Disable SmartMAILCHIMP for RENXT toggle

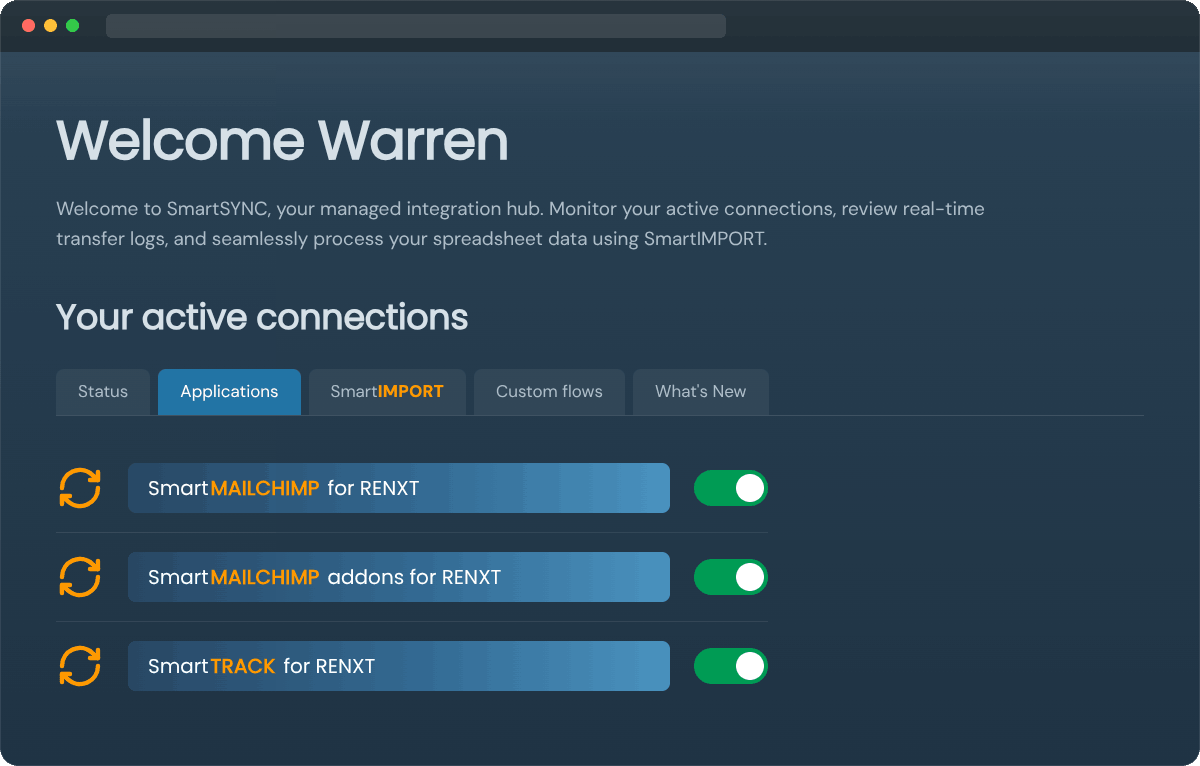(x=731, y=488)
